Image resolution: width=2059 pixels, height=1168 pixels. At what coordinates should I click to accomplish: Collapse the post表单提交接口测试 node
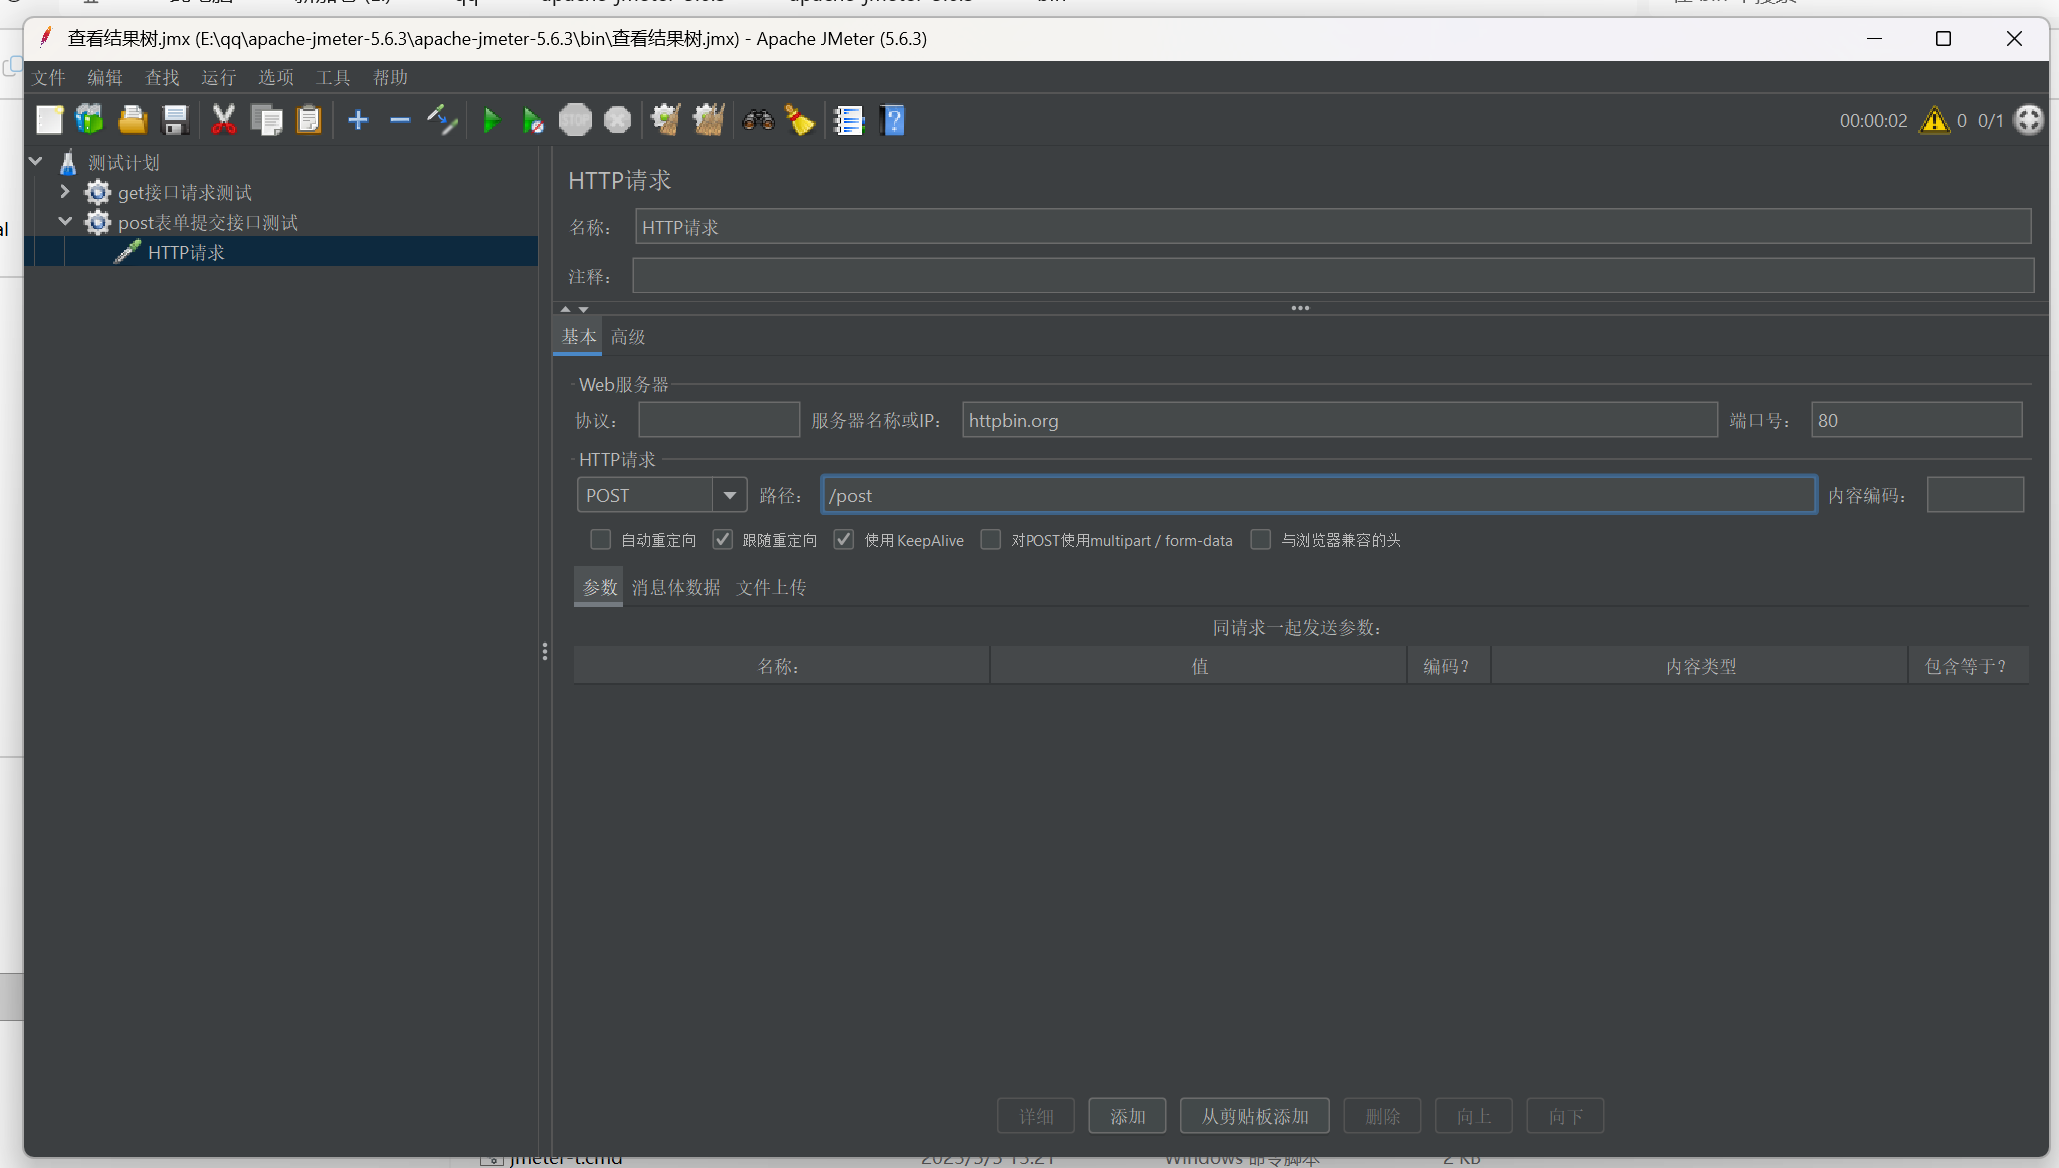tap(65, 222)
